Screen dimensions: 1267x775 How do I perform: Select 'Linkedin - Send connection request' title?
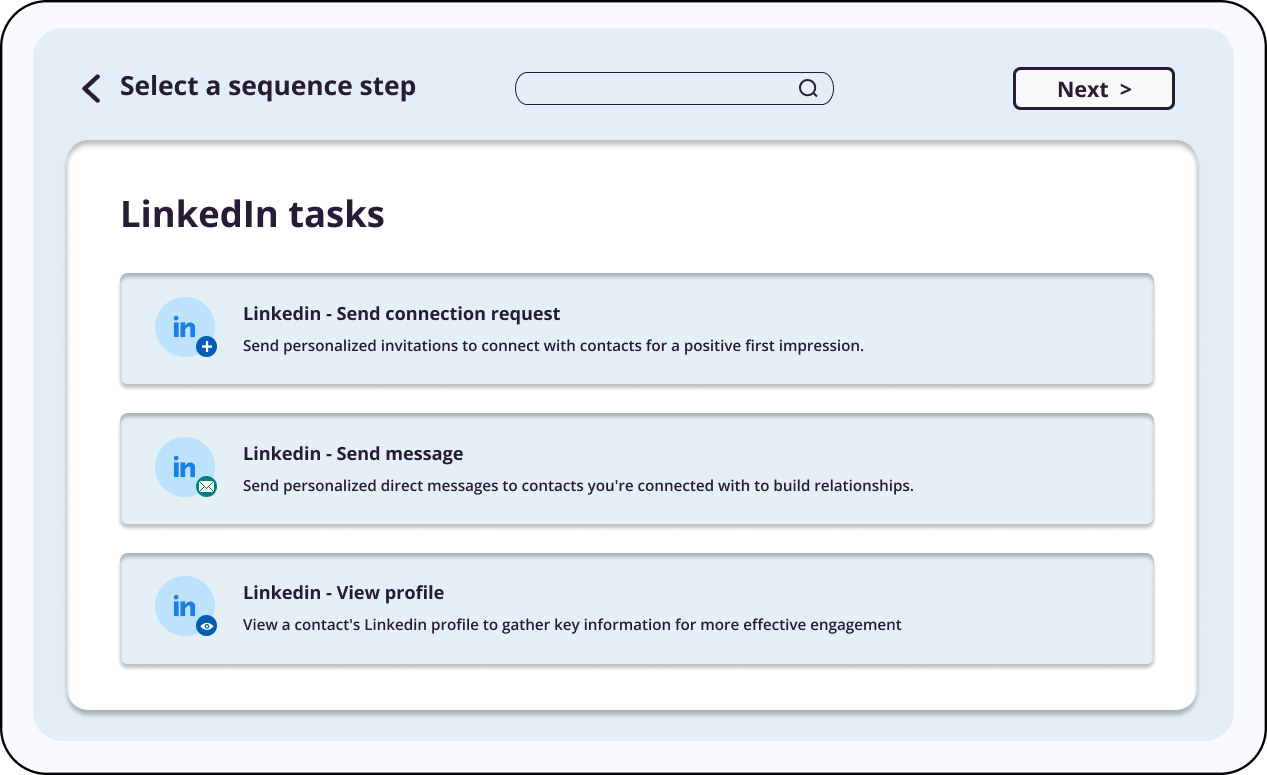click(401, 314)
